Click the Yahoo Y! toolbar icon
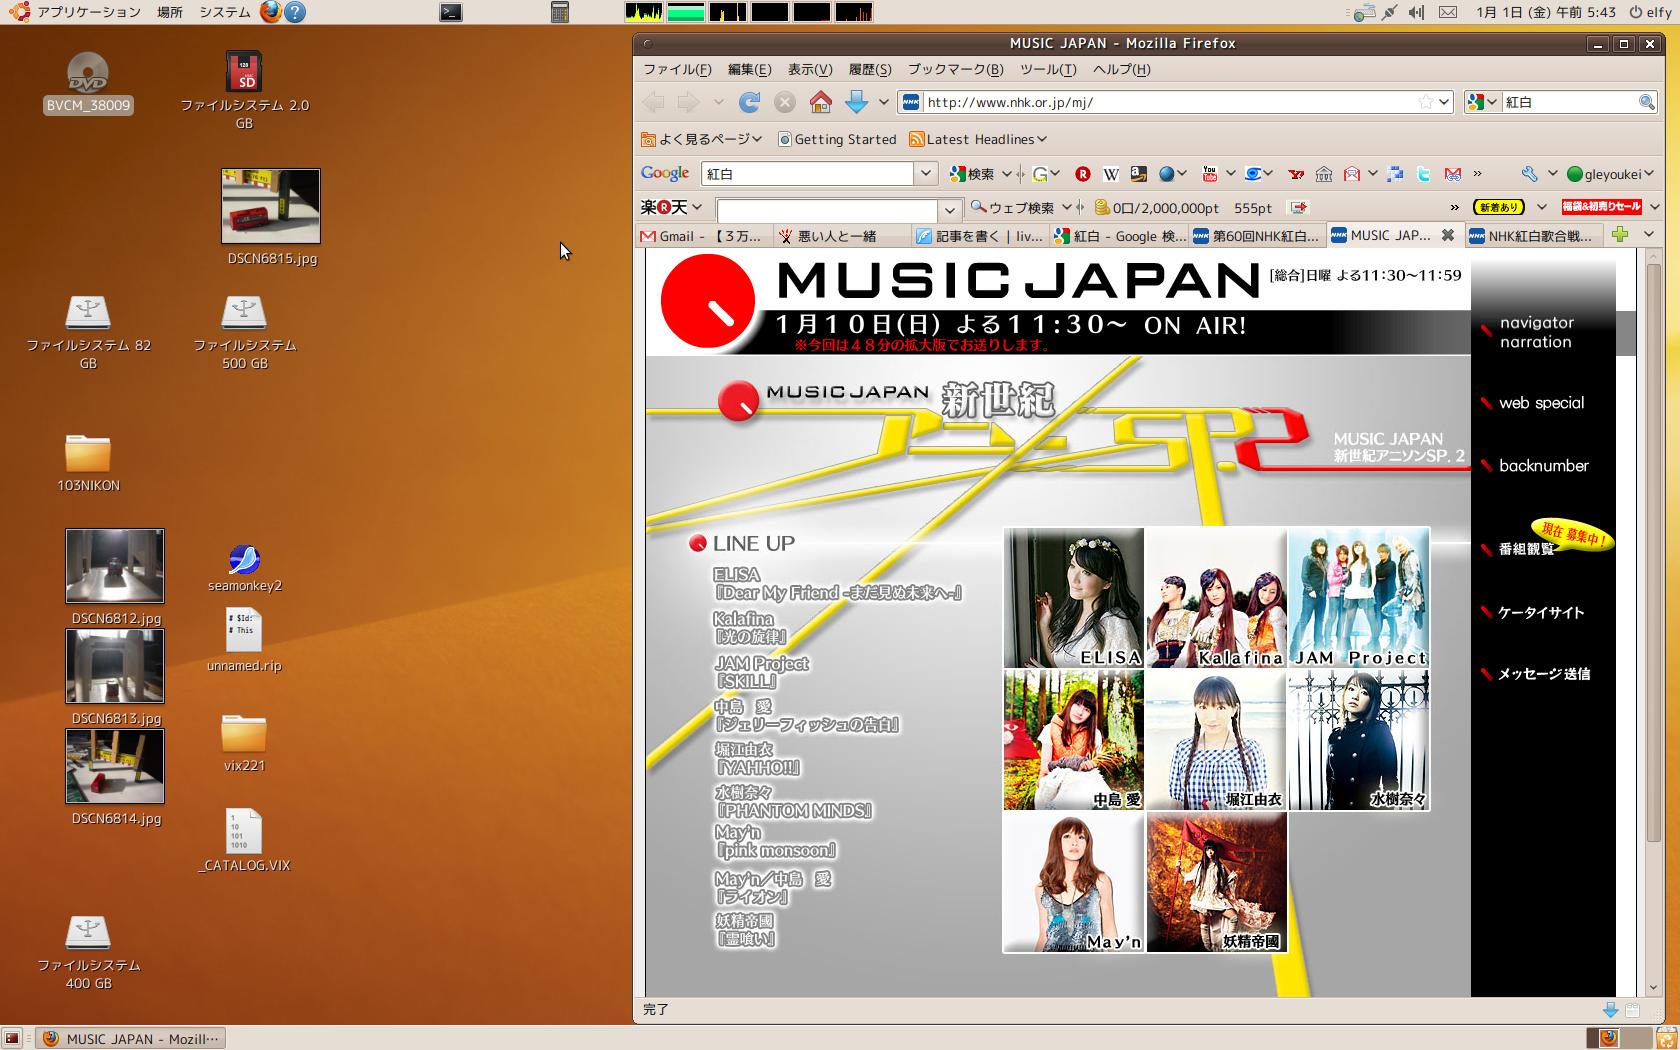Image resolution: width=1680 pixels, height=1050 pixels. pos(1296,174)
